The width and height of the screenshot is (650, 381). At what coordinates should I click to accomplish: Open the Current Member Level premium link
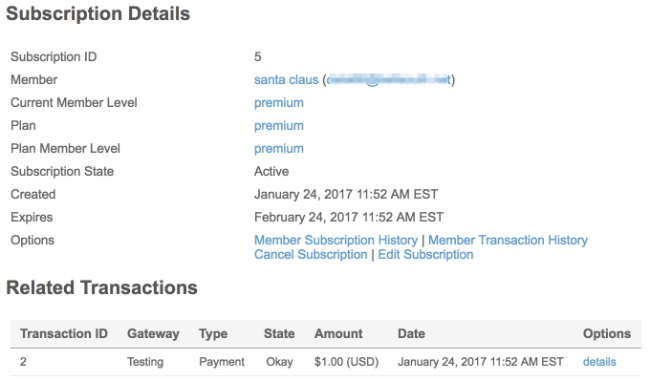pyautogui.click(x=279, y=103)
